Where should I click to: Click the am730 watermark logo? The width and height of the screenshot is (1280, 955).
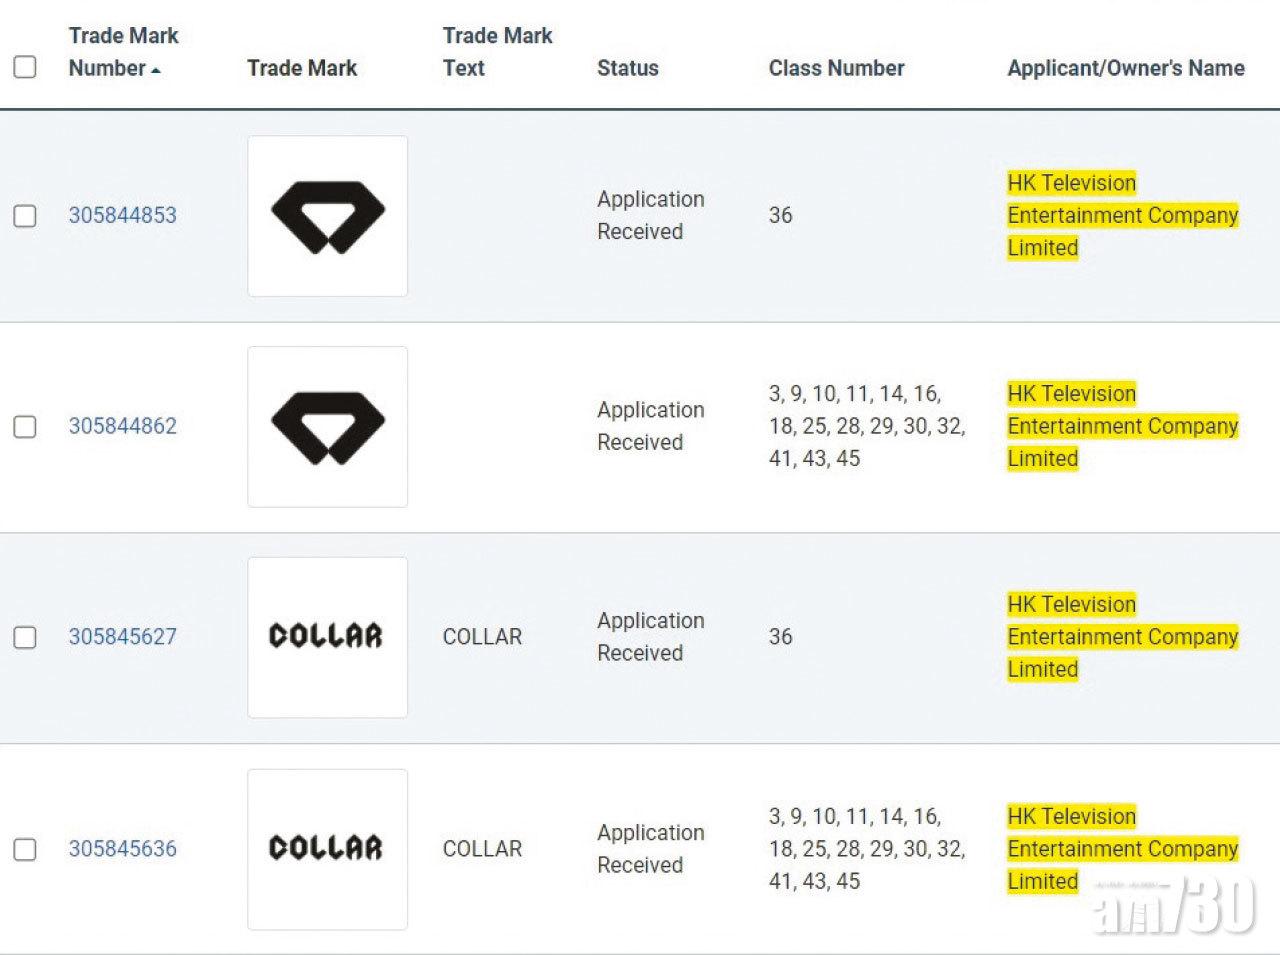click(1175, 906)
